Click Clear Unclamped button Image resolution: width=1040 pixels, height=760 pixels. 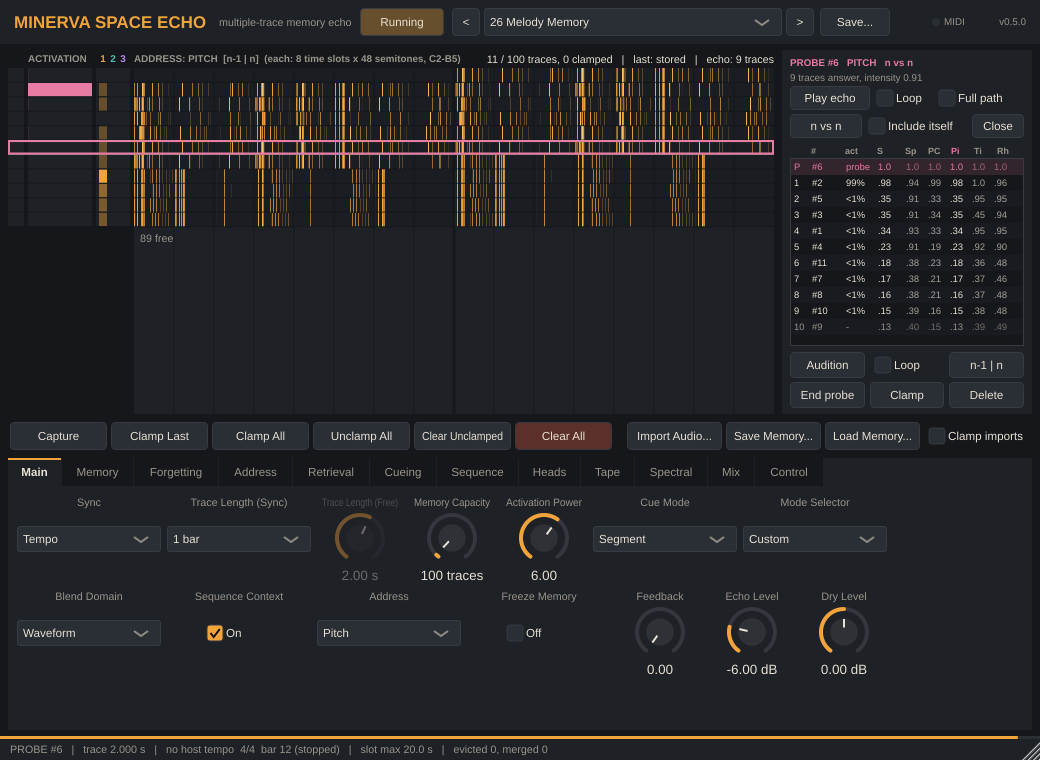pos(462,436)
